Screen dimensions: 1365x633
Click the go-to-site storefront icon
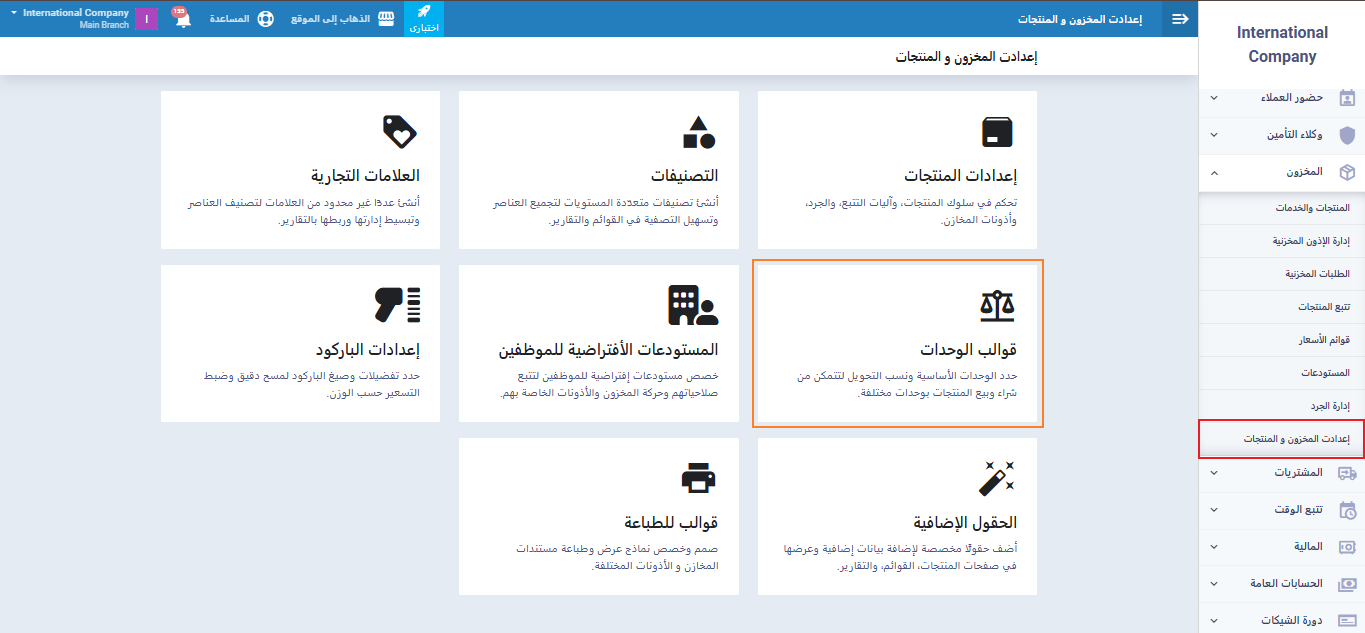pyautogui.click(x=387, y=19)
